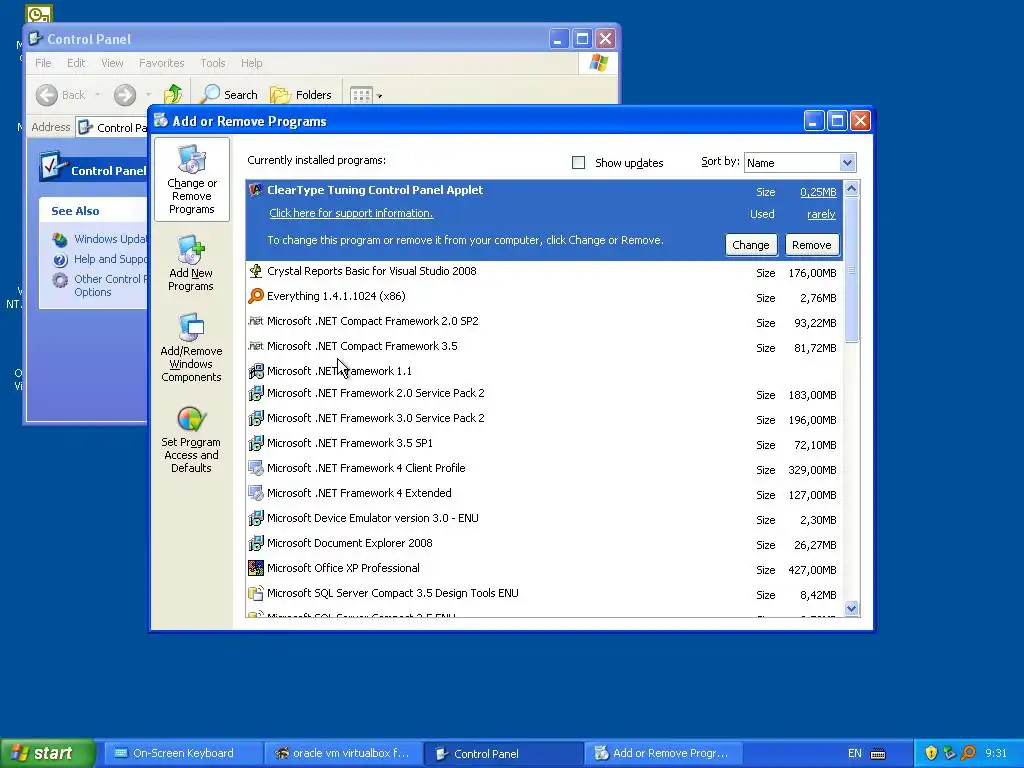Click the 9:31 system clock
The height and width of the screenshot is (768, 1024).
tap(996, 753)
